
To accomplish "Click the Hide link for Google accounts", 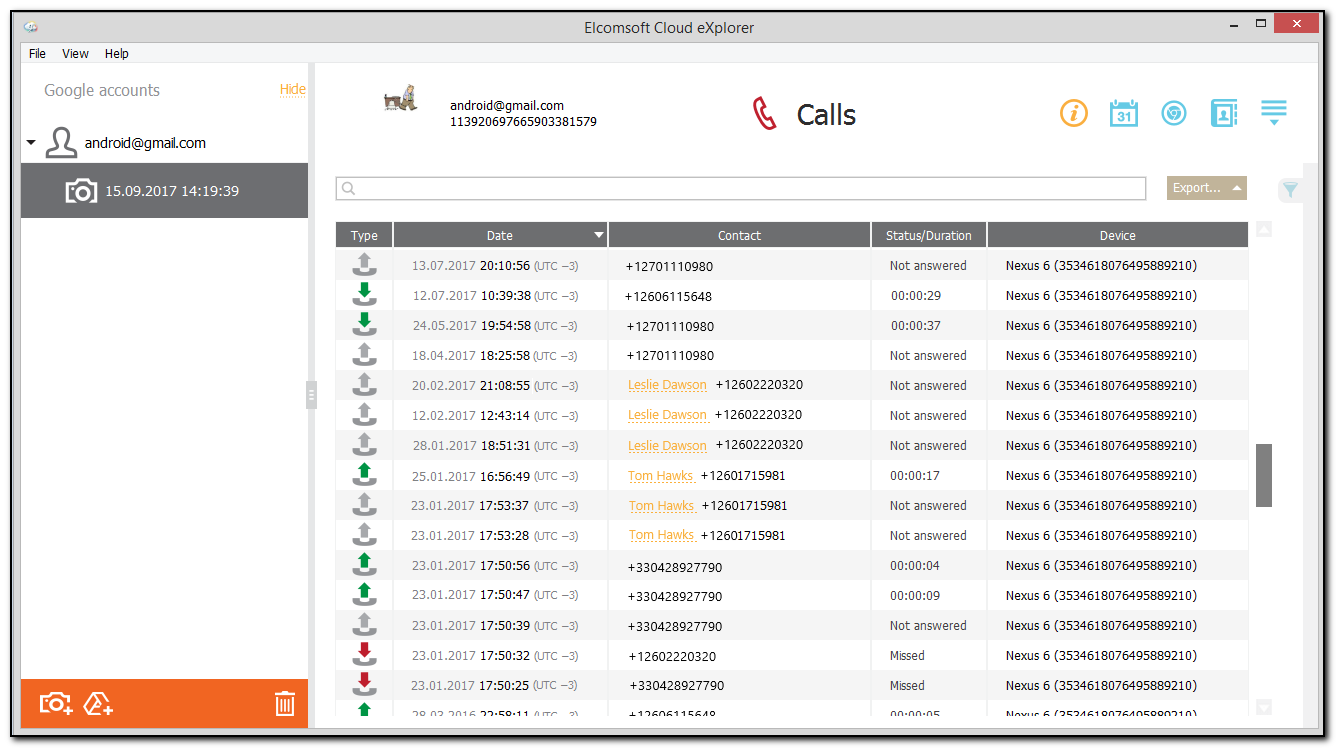I will click(x=292, y=89).
